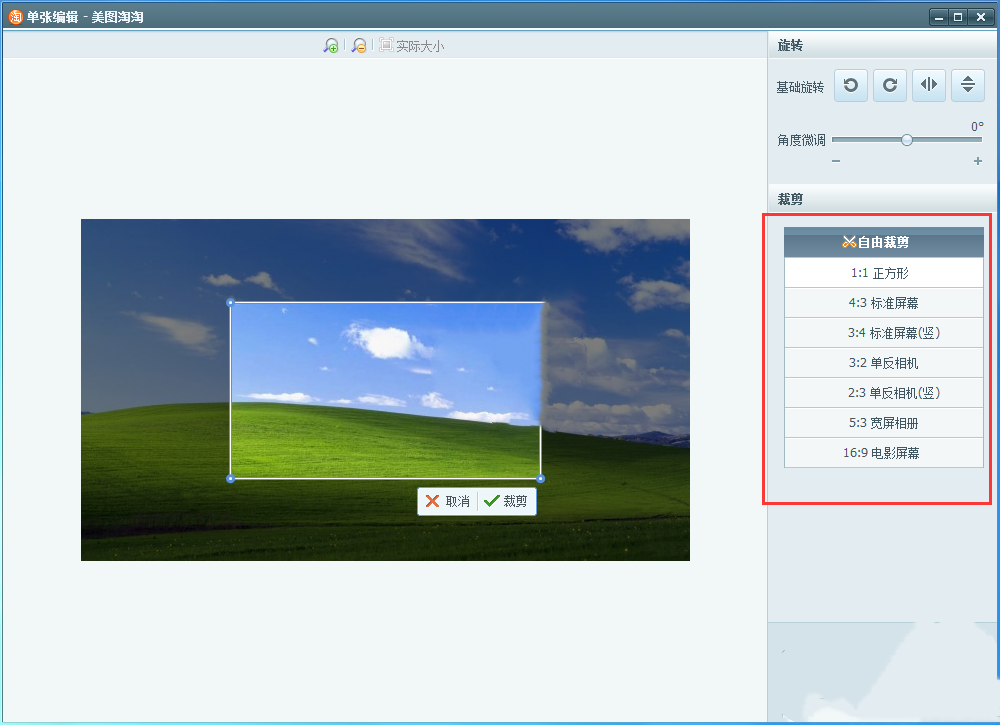Click the 美图淘淘 app icon in title bar
Viewport: 1000px width, 725px height.
(15, 17)
